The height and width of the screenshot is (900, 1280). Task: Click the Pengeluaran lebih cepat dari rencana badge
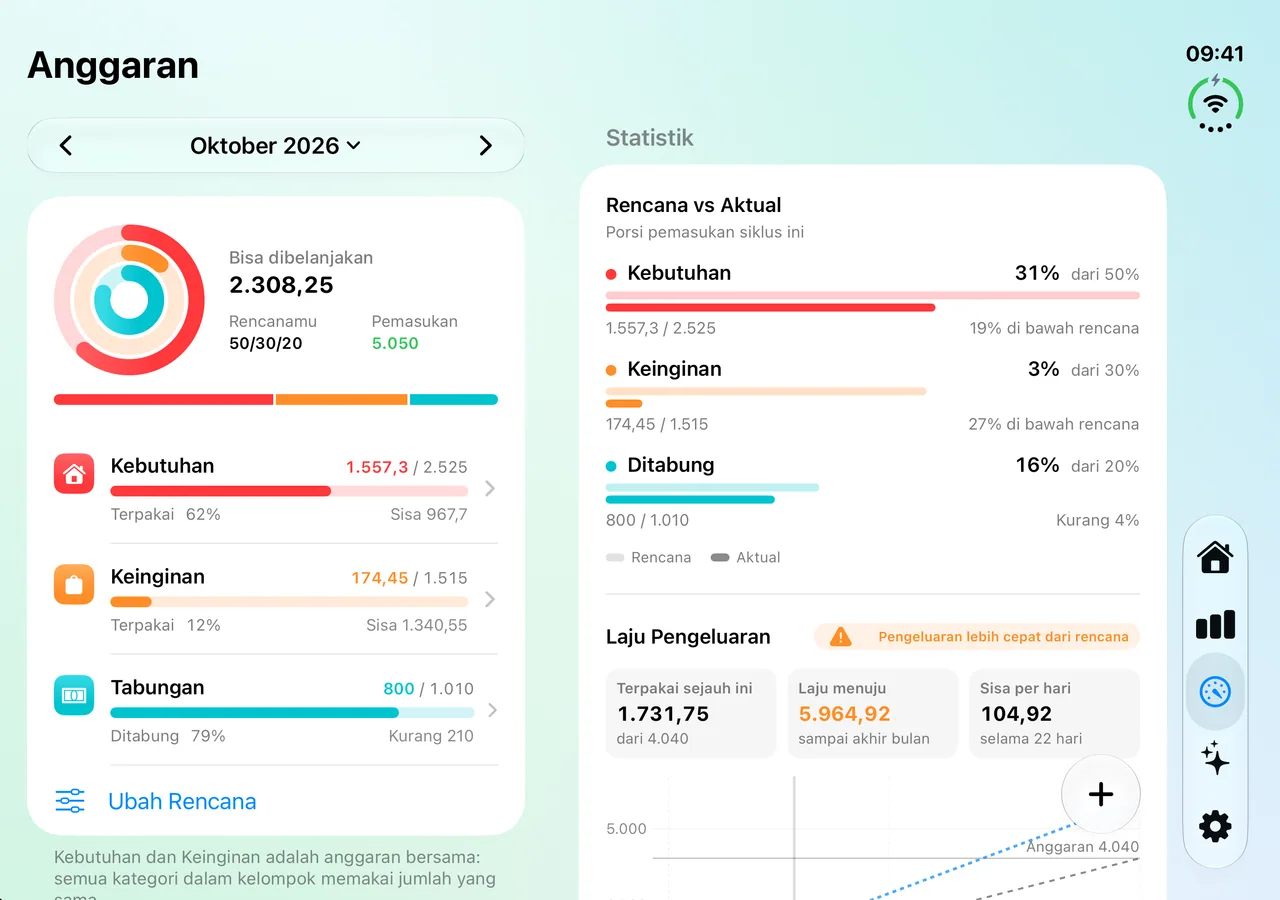click(977, 636)
